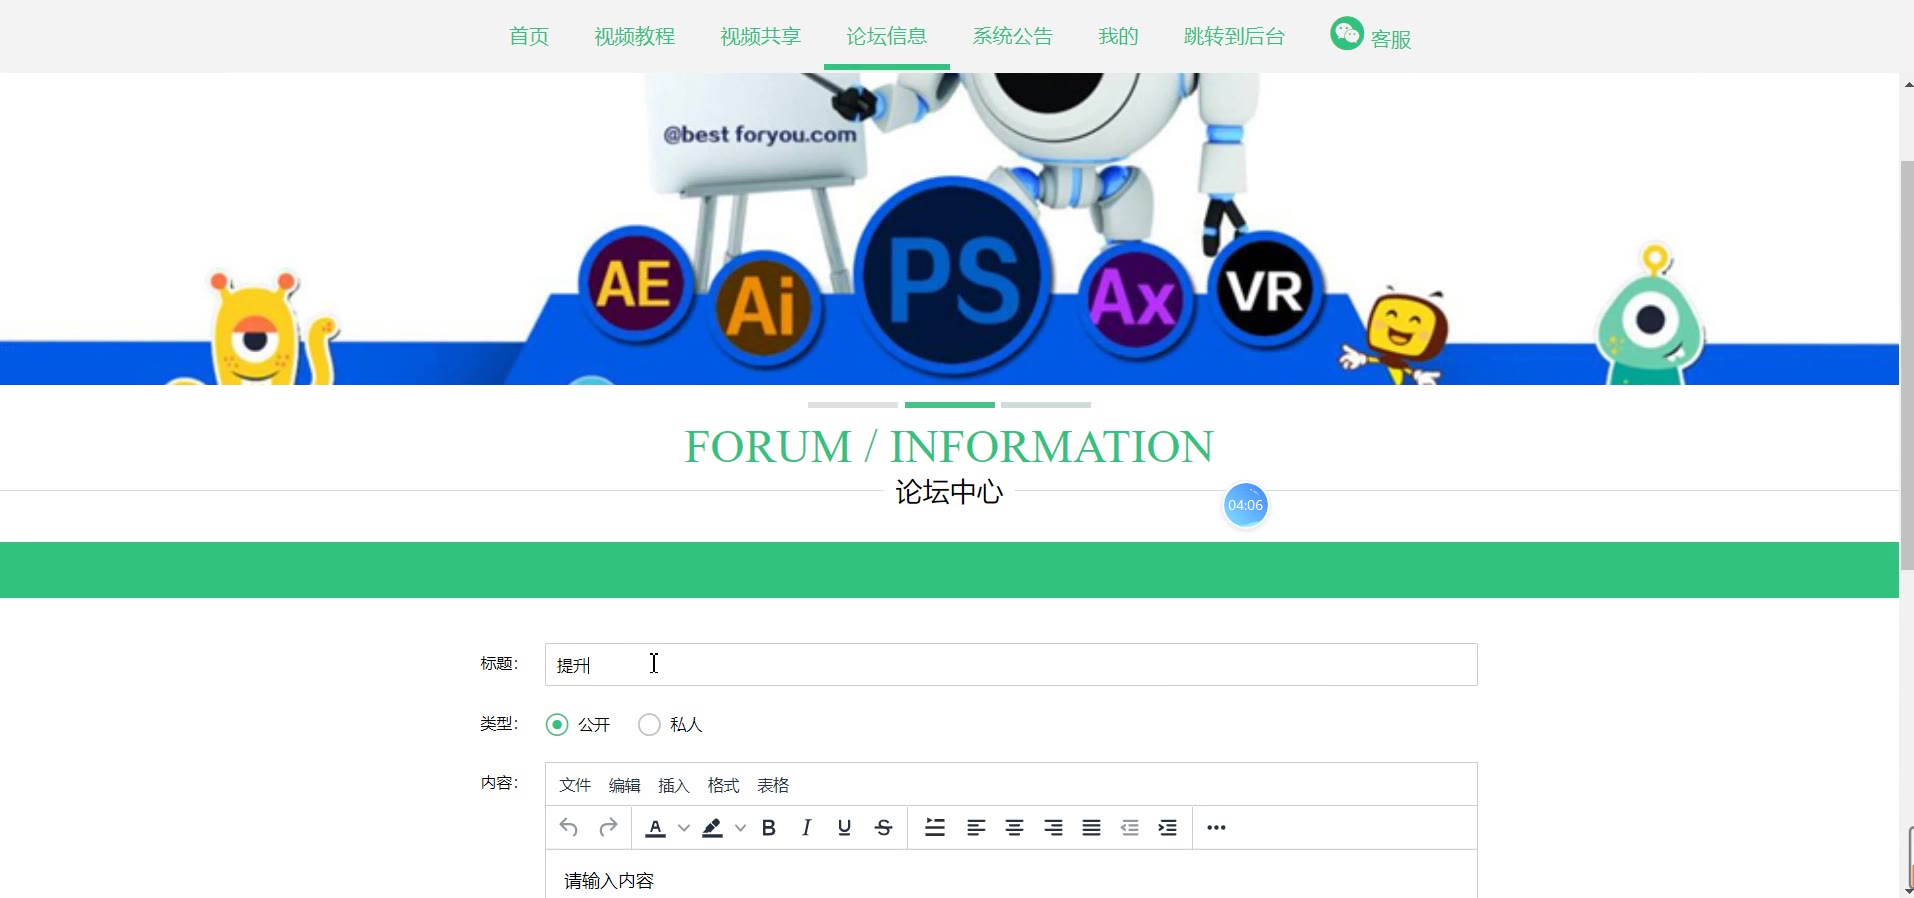Select the middle green carousel indicator
This screenshot has width=1914, height=898.
[950, 405]
